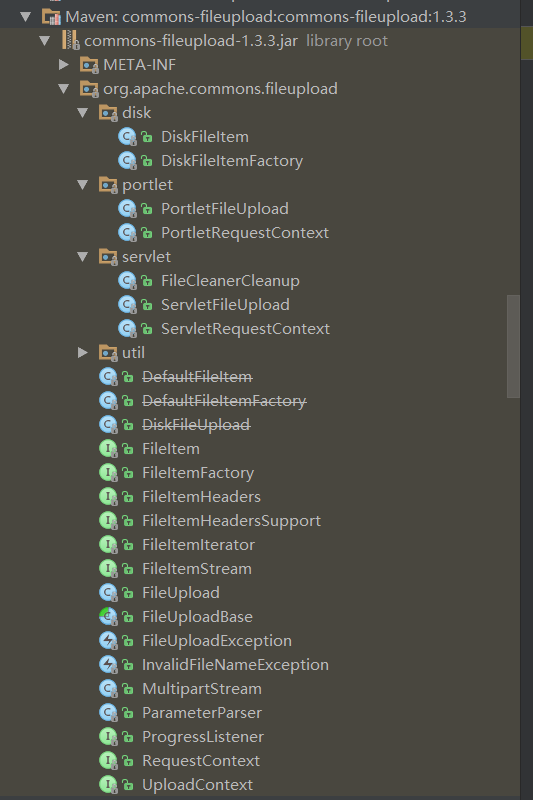Select the PortletFileUpload class
The height and width of the screenshot is (800, 533).
tap(225, 209)
